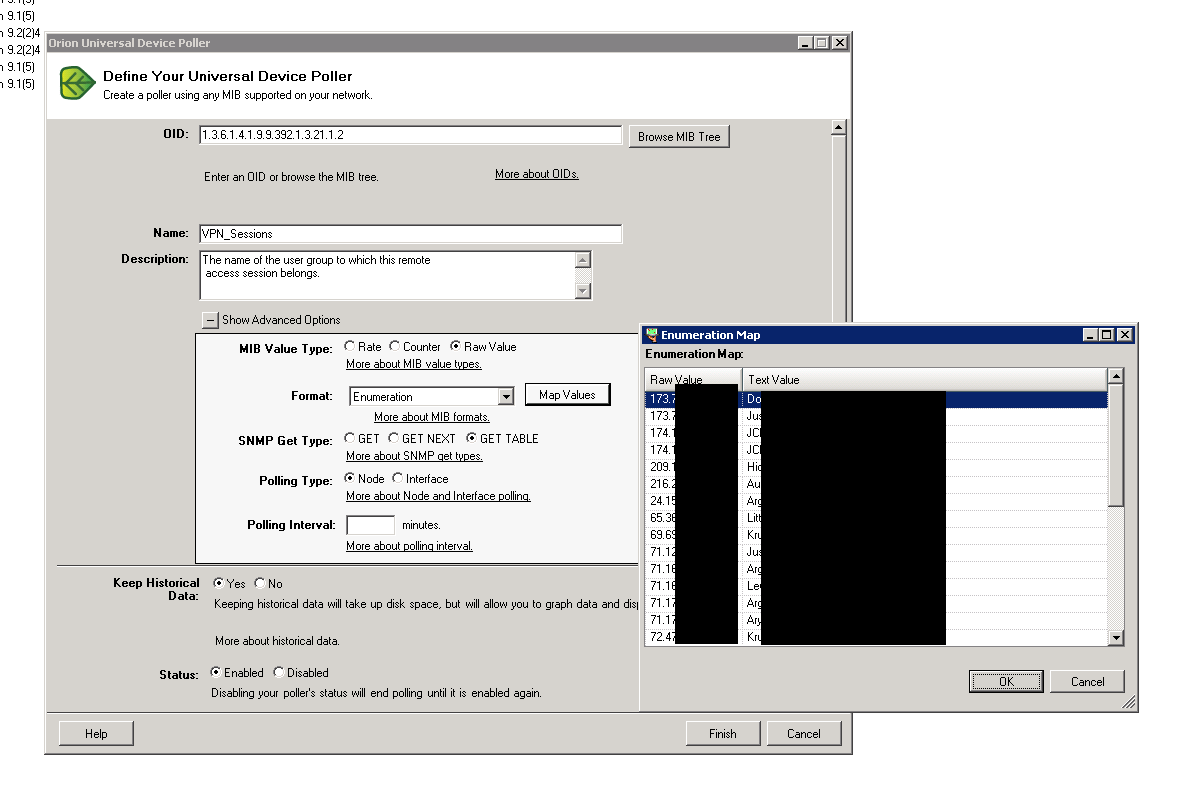Select the 65.38 raw value row
Screen dimensions: 1189x802
pyautogui.click(x=876, y=518)
